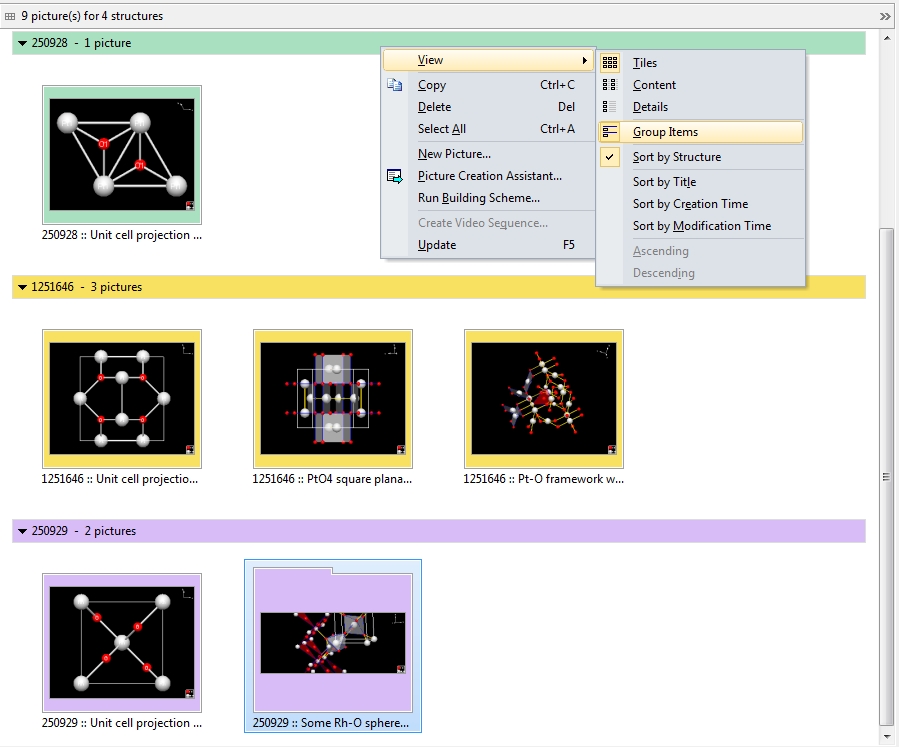Click the Details view icon
The height and width of the screenshot is (747, 899).
click(x=610, y=107)
